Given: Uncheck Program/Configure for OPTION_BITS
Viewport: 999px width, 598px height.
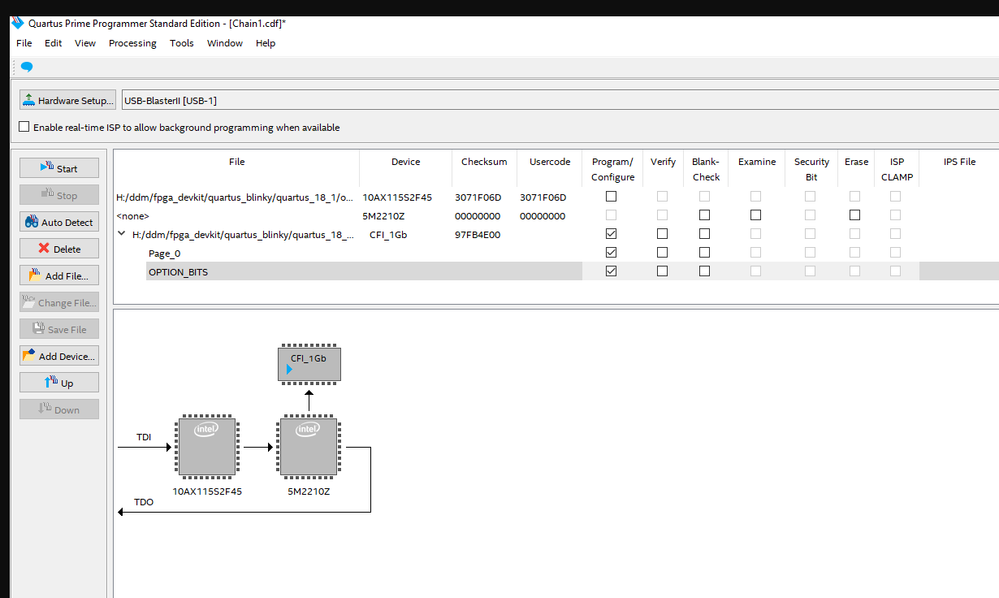Looking at the screenshot, I should click(x=611, y=271).
